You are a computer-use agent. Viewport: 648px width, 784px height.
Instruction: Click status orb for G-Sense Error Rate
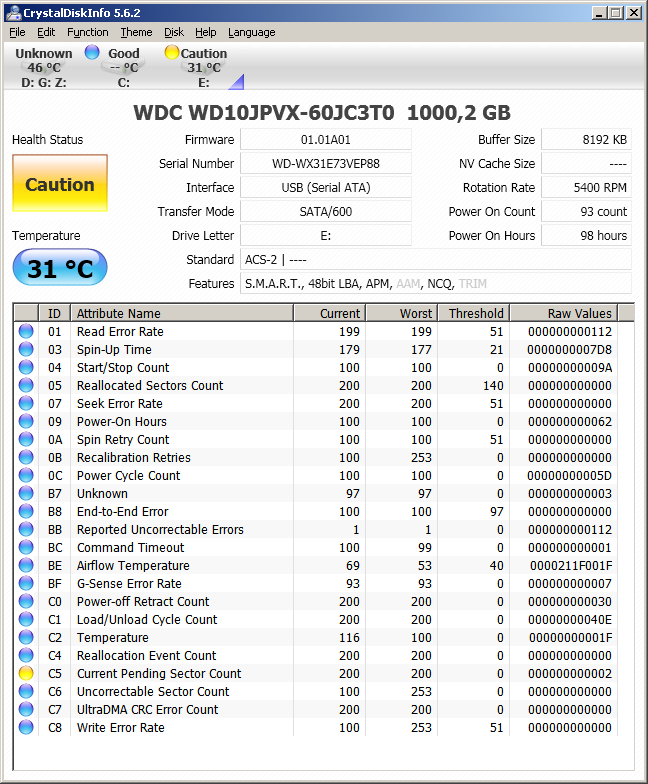26,583
